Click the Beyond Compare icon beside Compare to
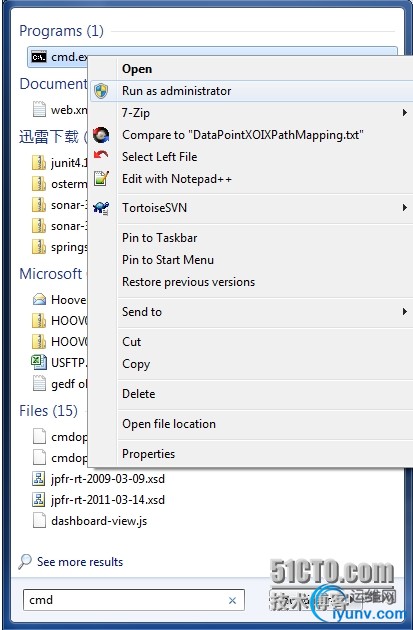 coord(101,135)
